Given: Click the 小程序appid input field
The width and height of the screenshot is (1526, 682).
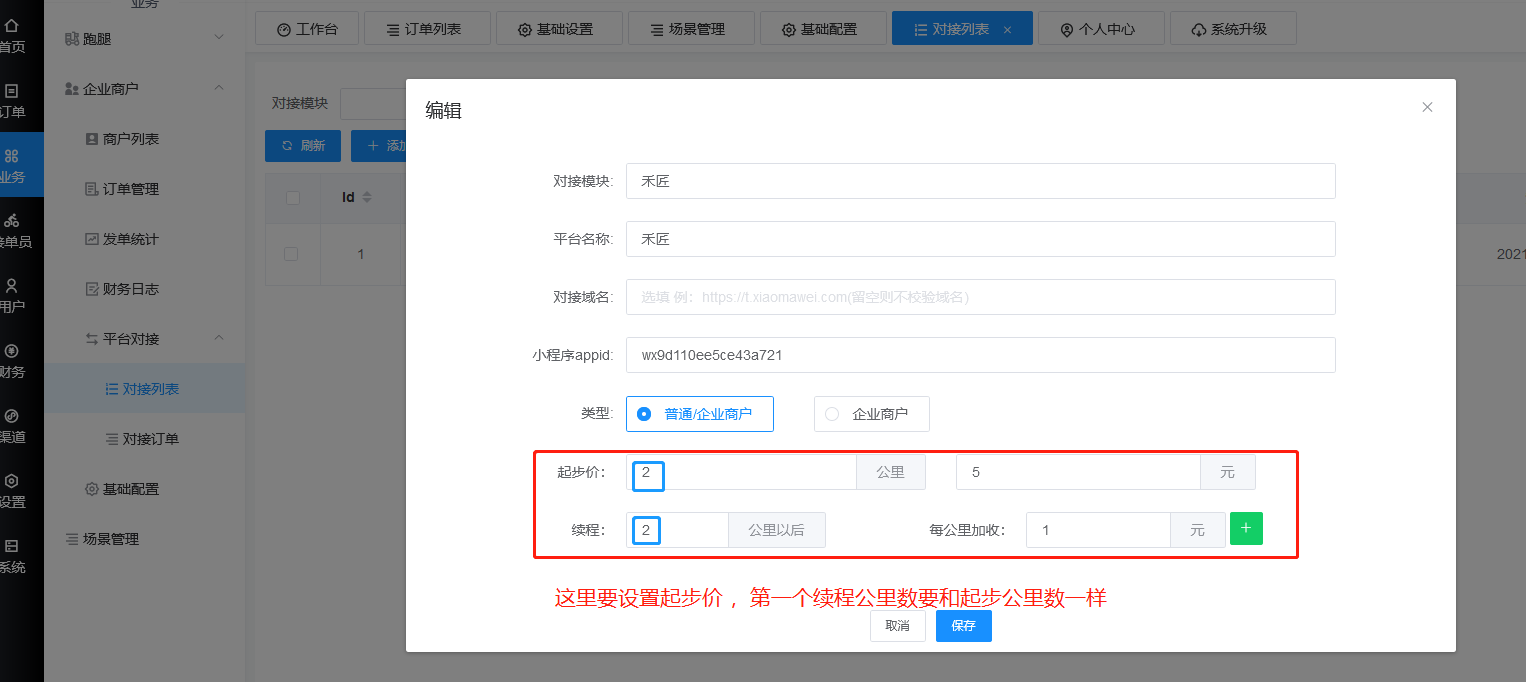Looking at the screenshot, I should pos(980,355).
